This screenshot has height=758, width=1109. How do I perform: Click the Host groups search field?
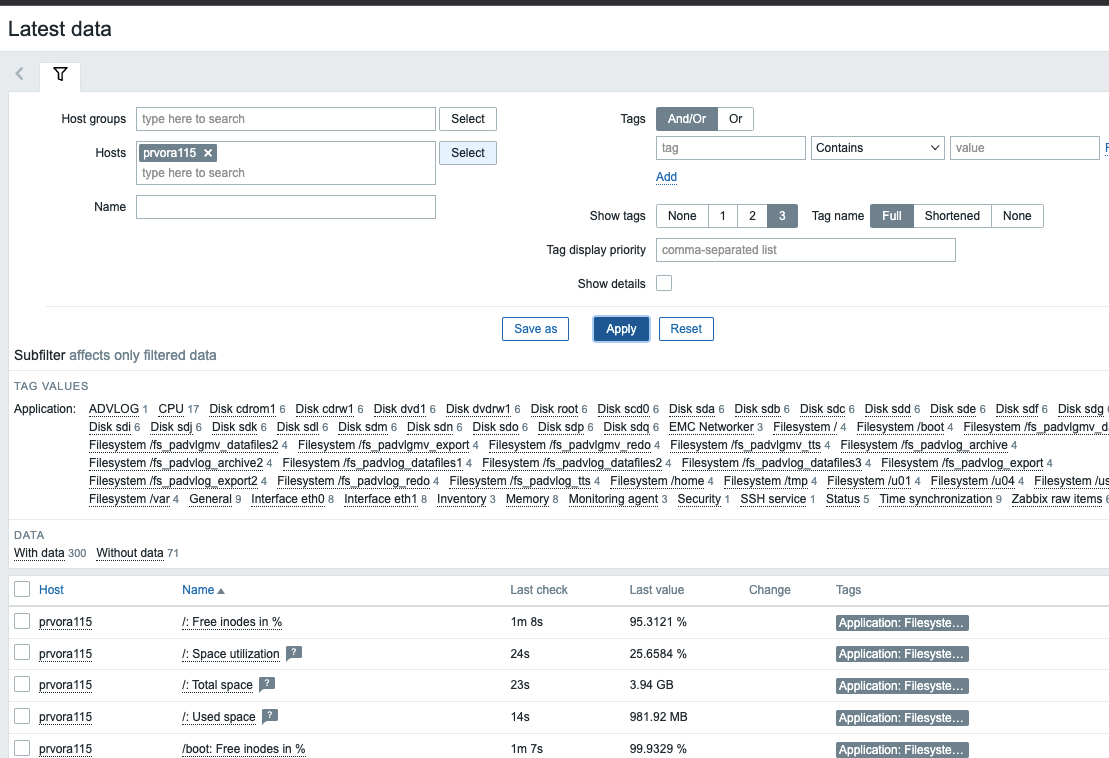point(285,118)
